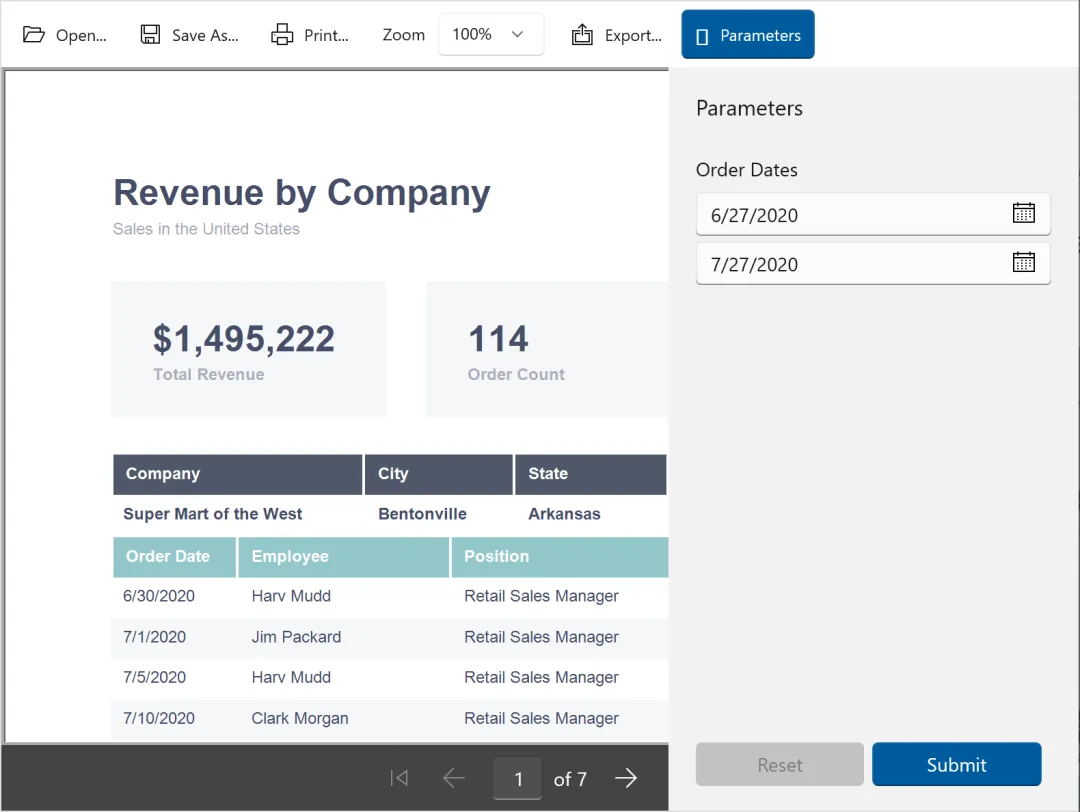Viewport: 1080px width, 812px height.
Task: Open calendar picker for the 6/27/2020 start date
Action: tap(1023, 213)
